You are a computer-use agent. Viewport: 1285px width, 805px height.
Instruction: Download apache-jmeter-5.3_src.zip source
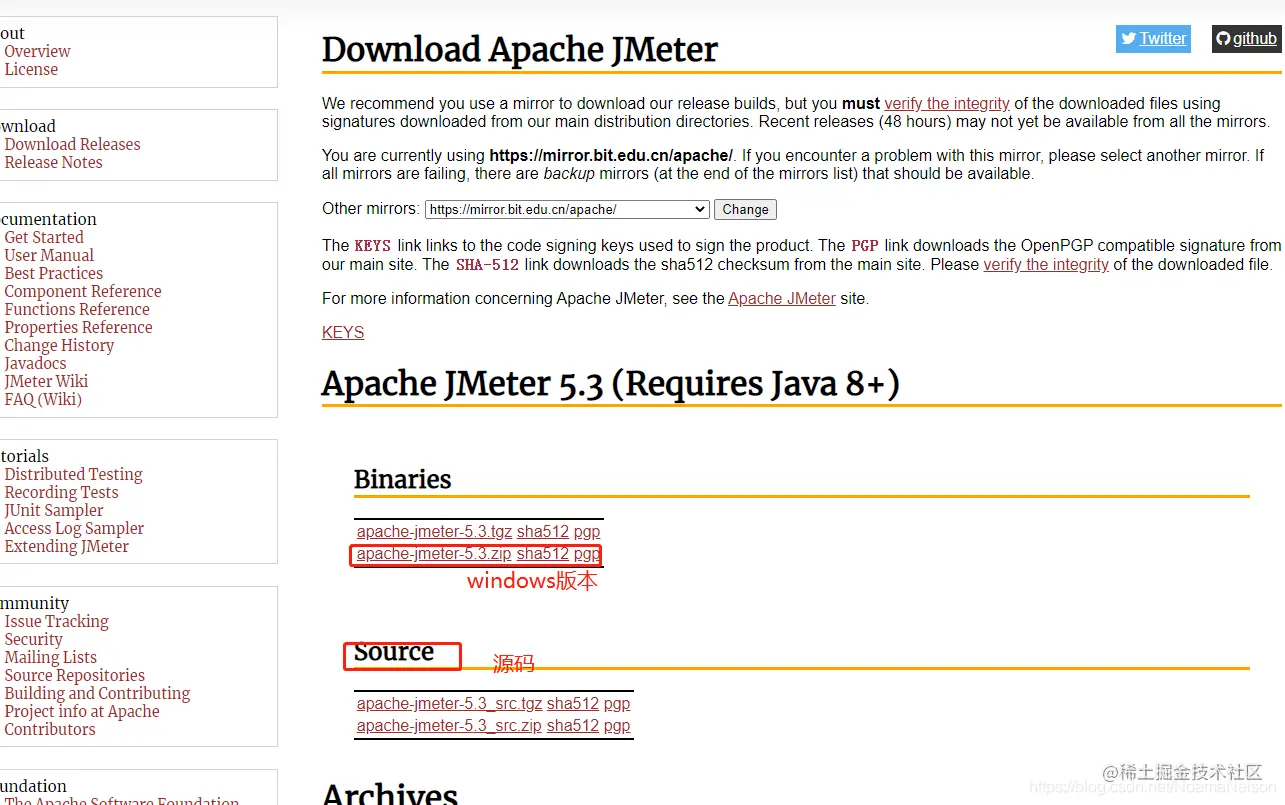pyautogui.click(x=449, y=726)
